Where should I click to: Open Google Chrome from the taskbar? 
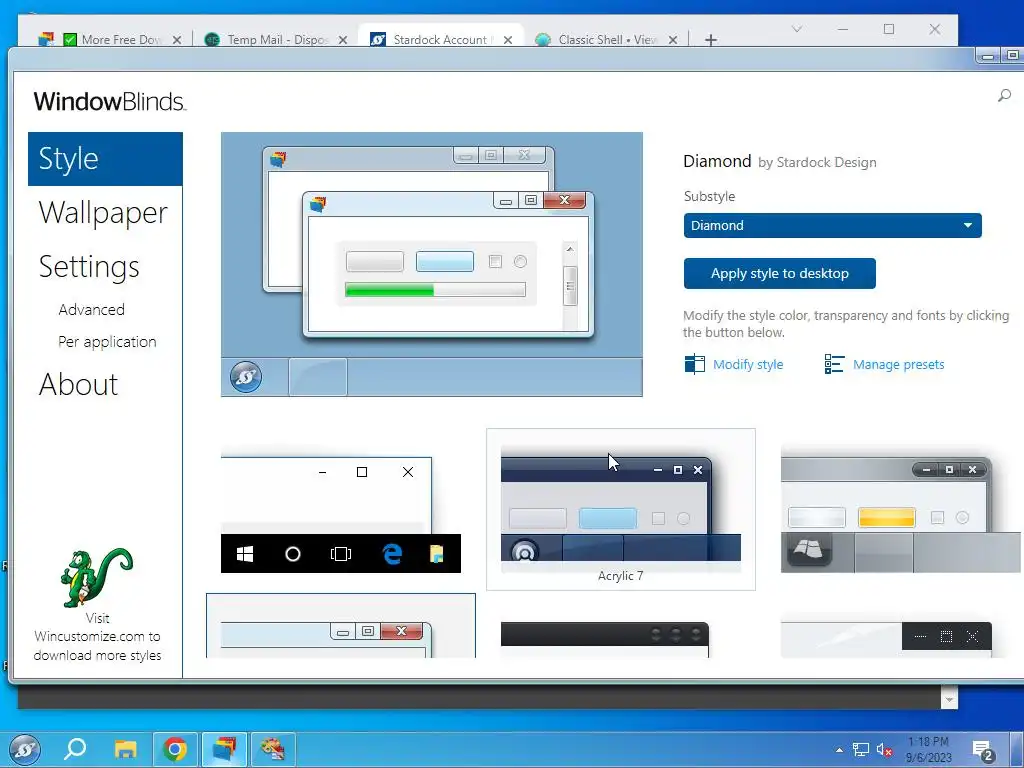click(175, 749)
